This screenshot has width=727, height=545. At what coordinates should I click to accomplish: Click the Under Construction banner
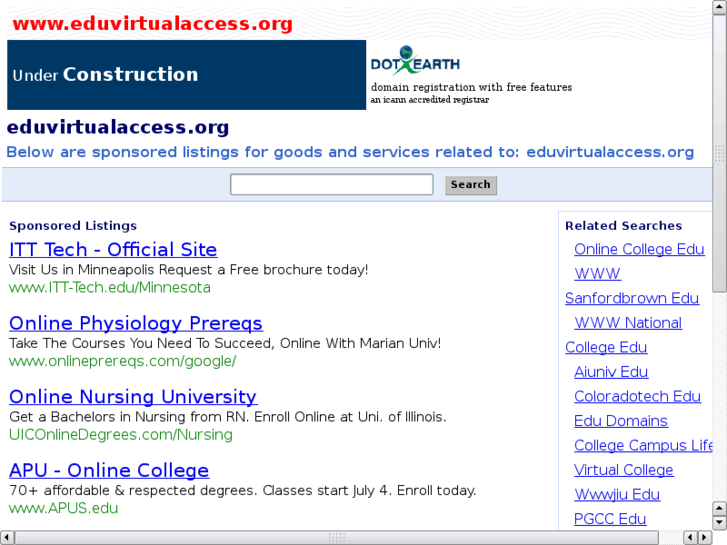(186, 75)
